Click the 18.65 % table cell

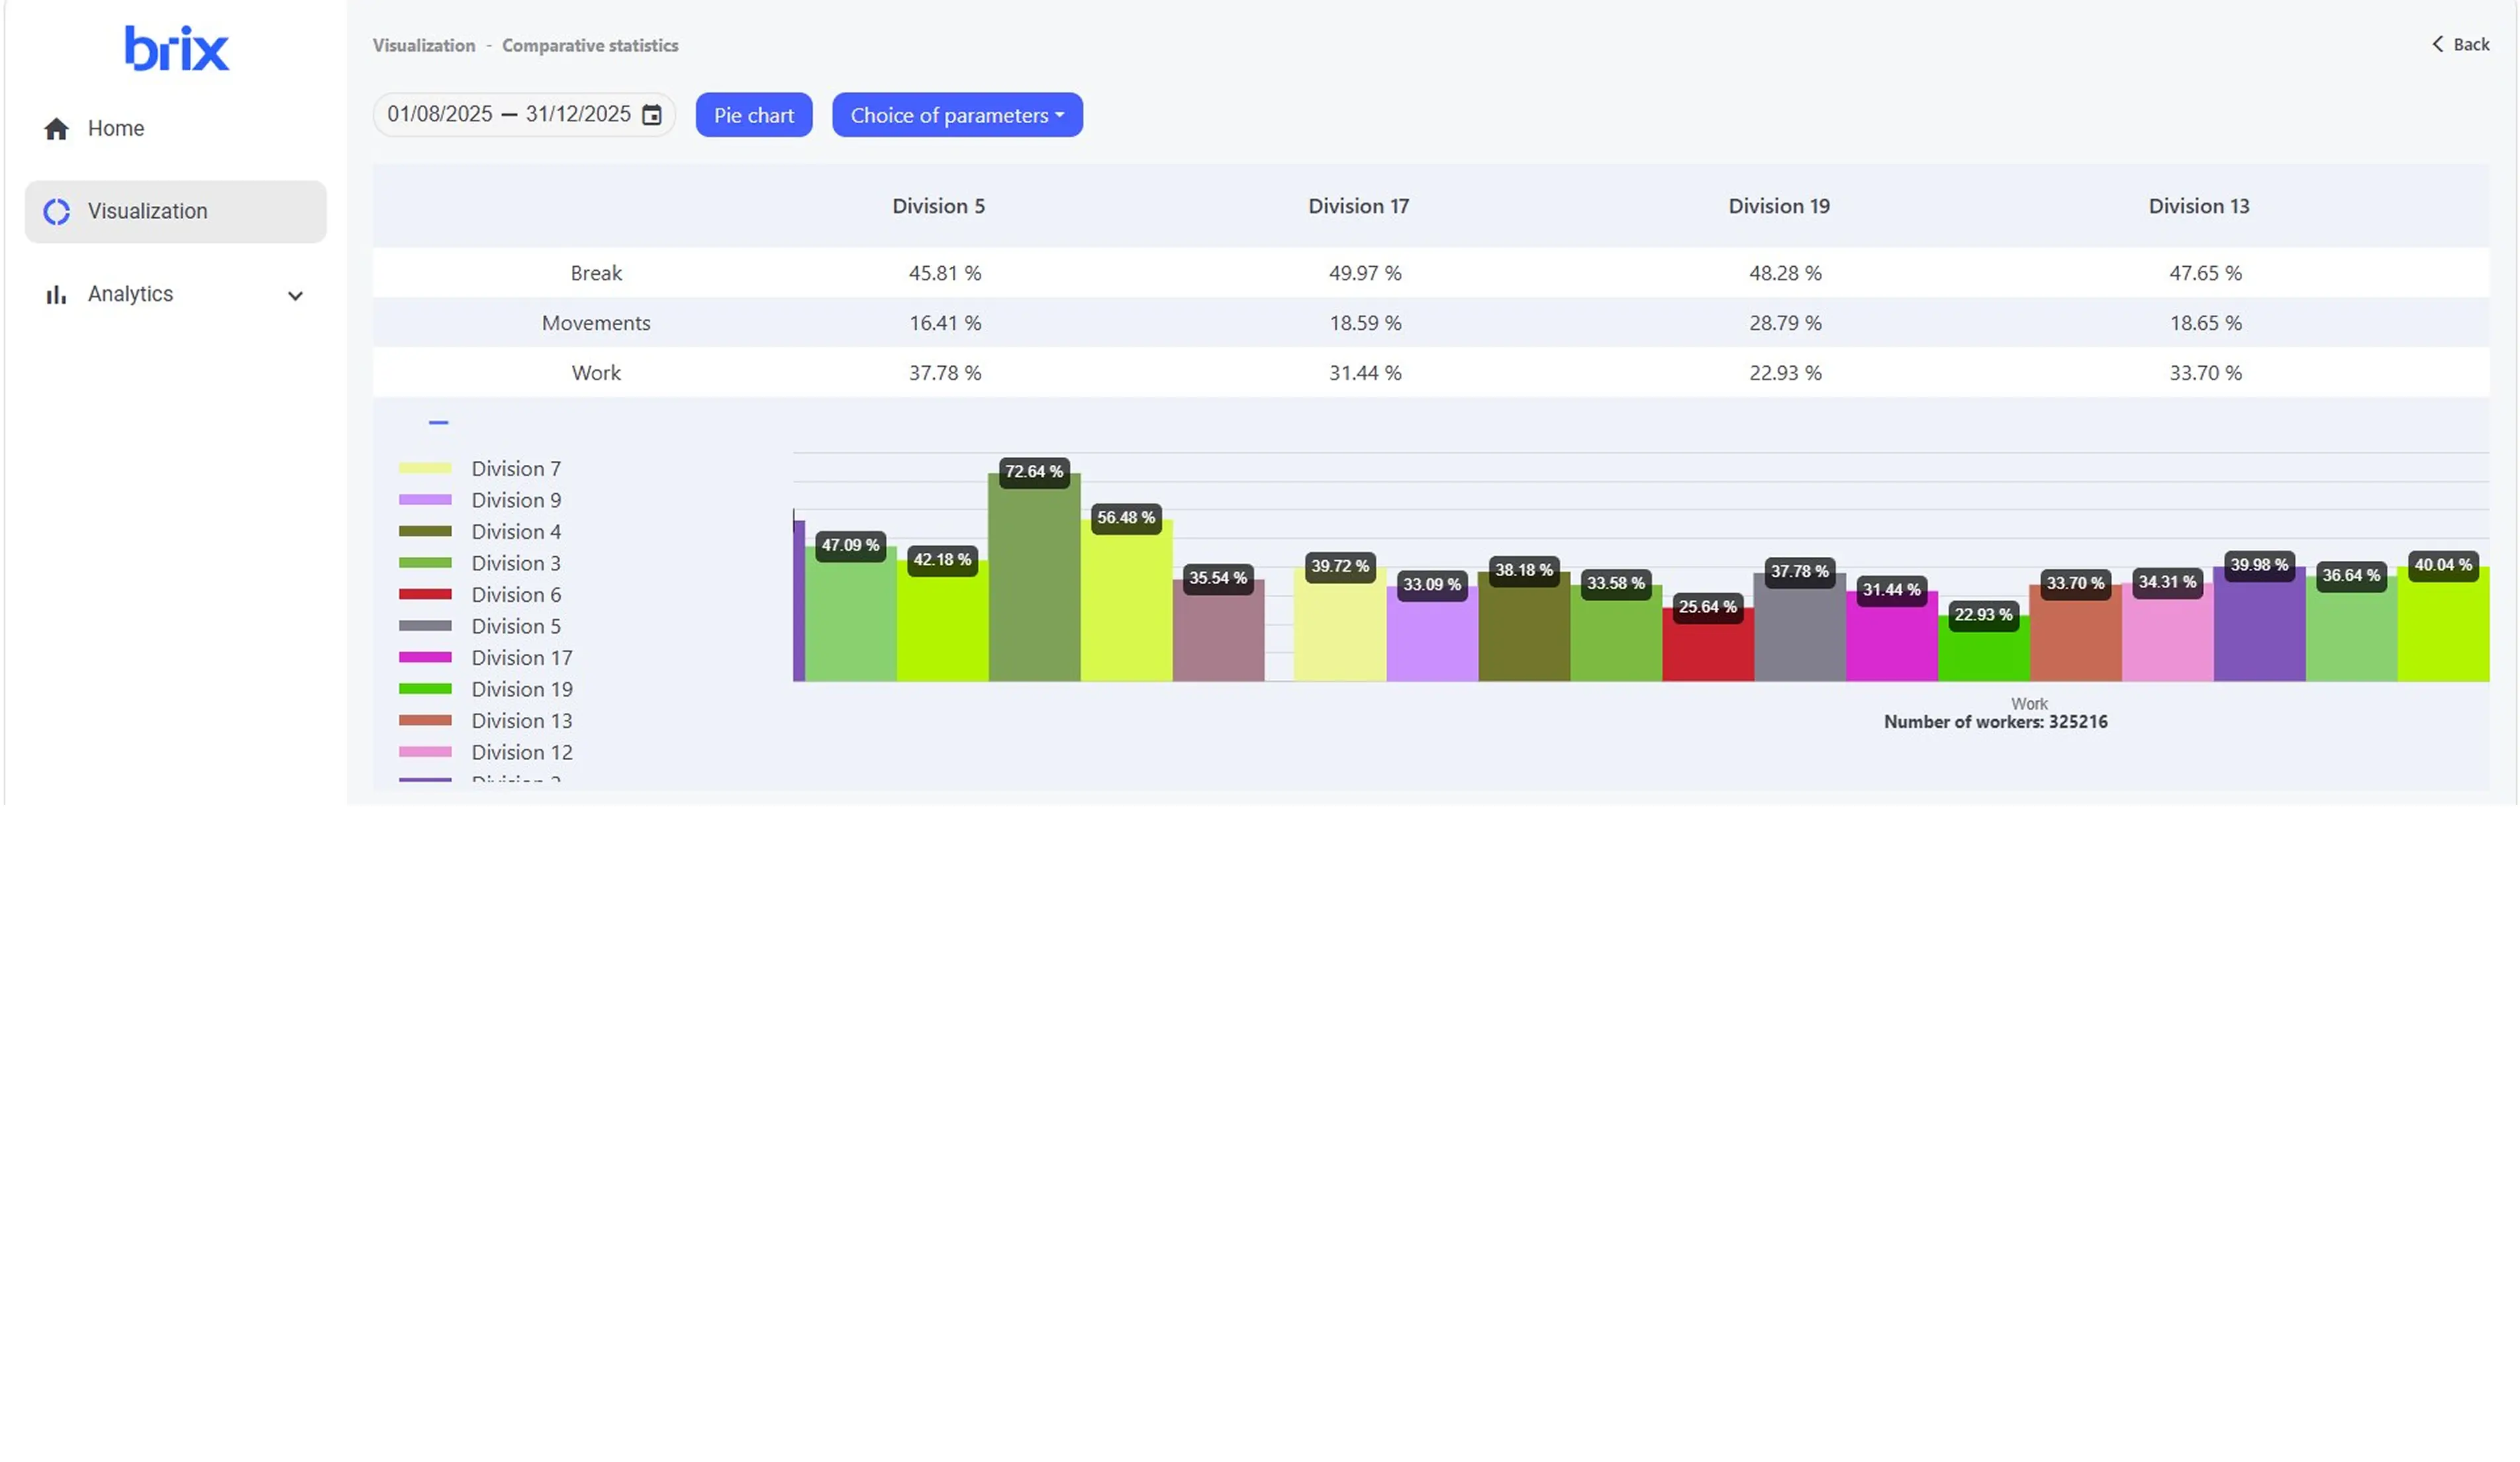click(x=2205, y=323)
